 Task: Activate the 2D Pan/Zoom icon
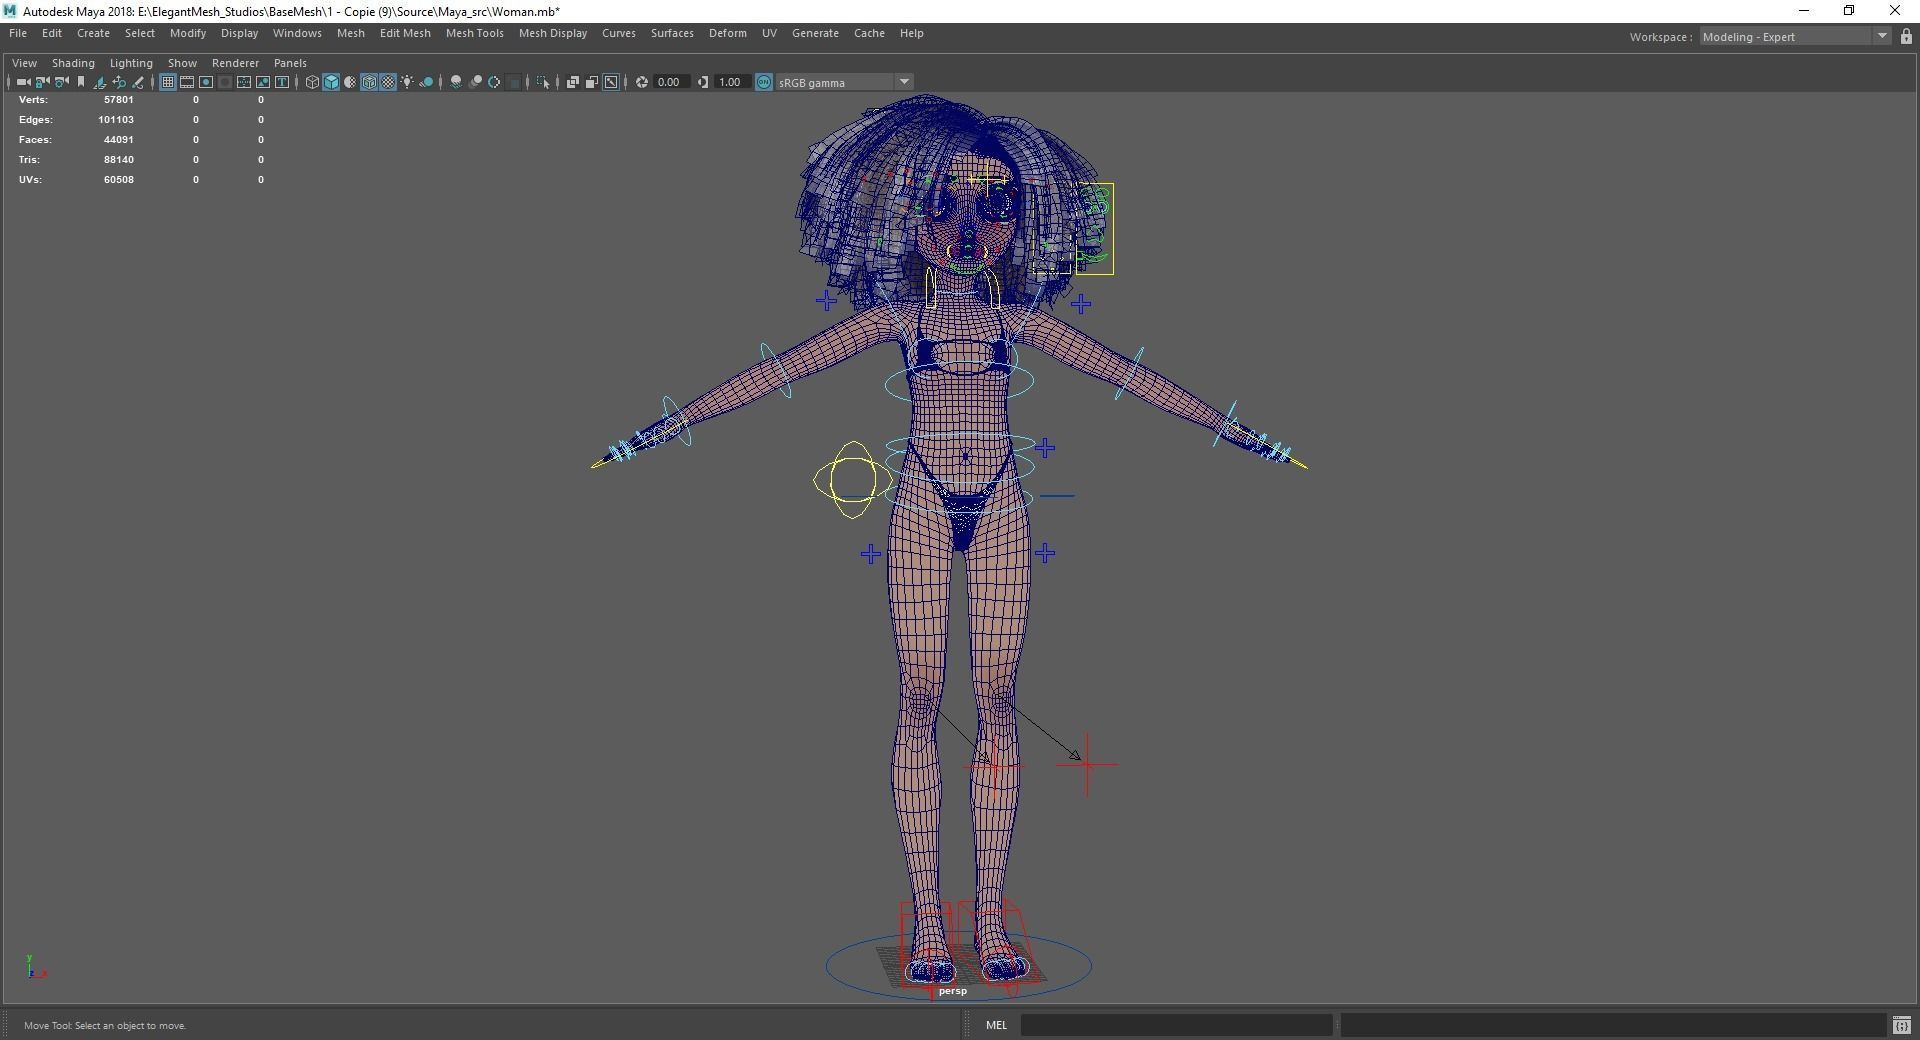pos(119,82)
